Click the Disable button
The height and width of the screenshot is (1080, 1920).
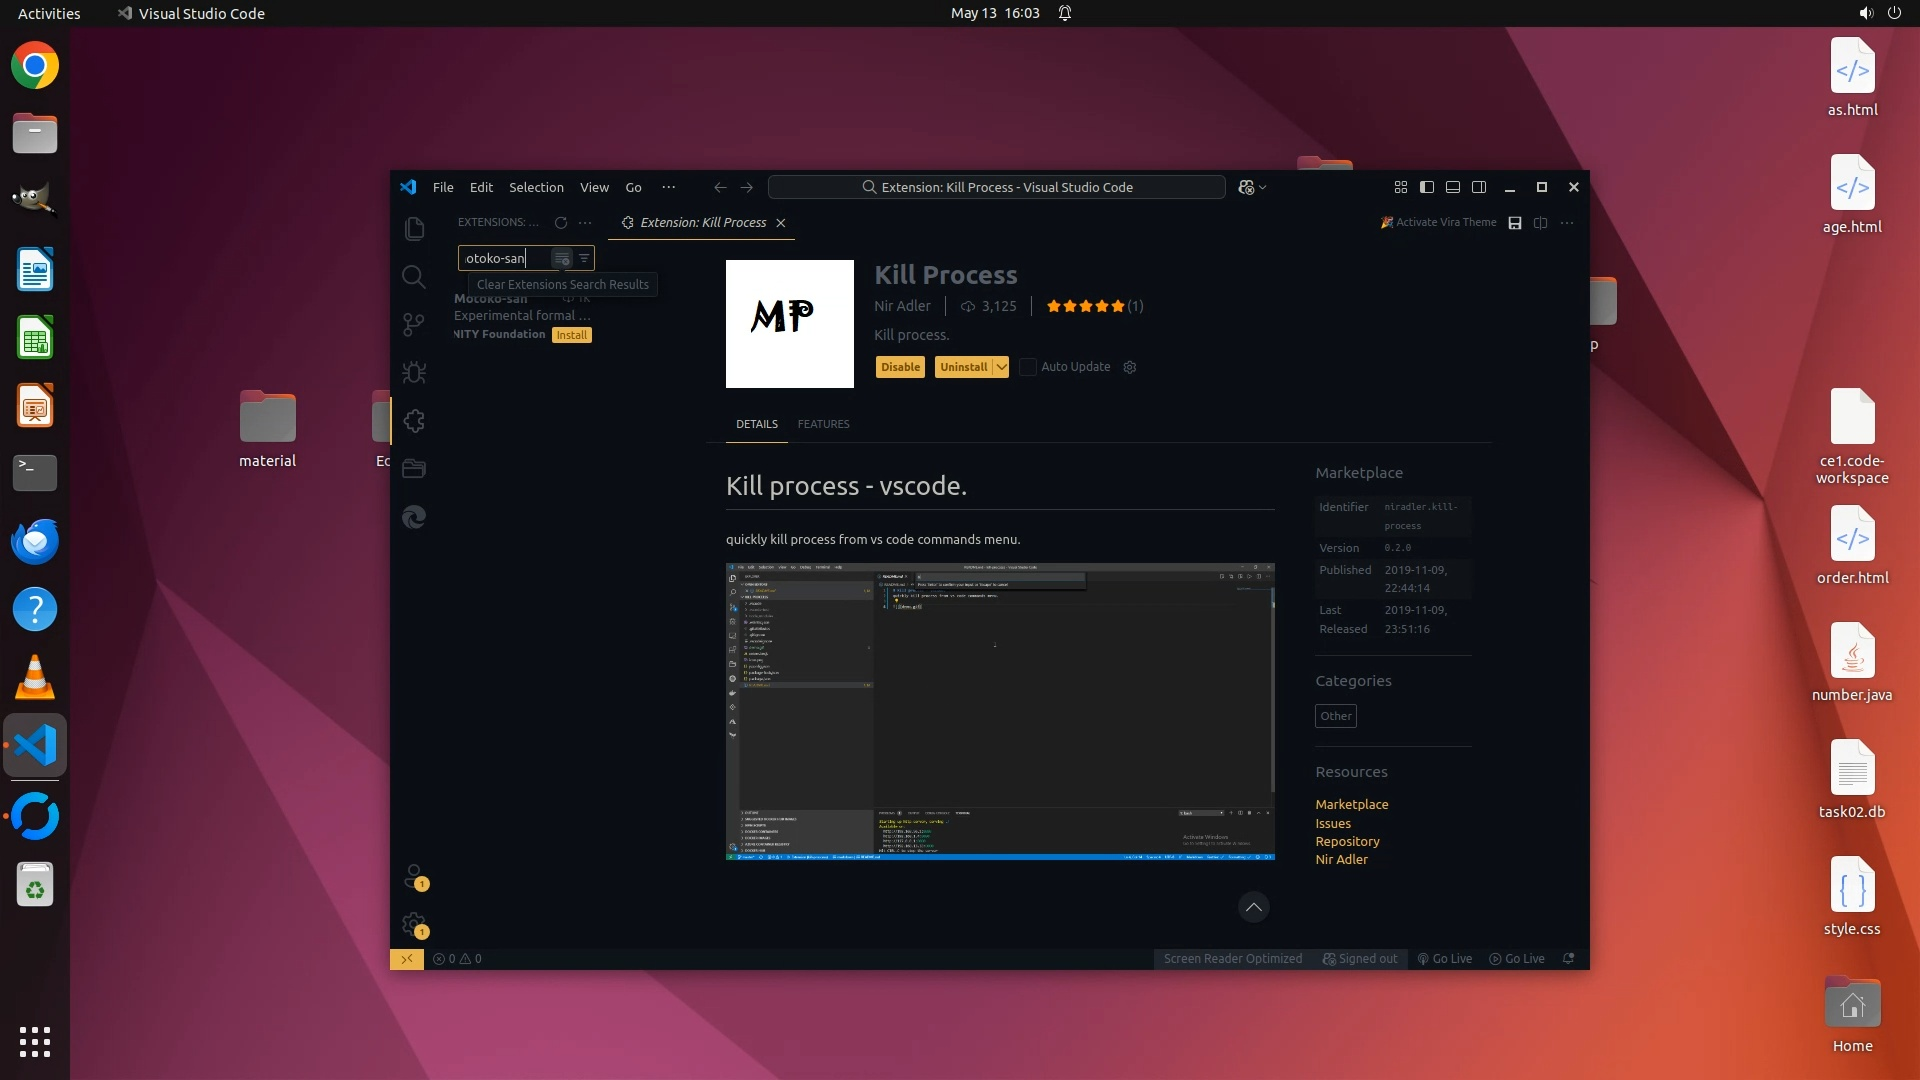(900, 367)
